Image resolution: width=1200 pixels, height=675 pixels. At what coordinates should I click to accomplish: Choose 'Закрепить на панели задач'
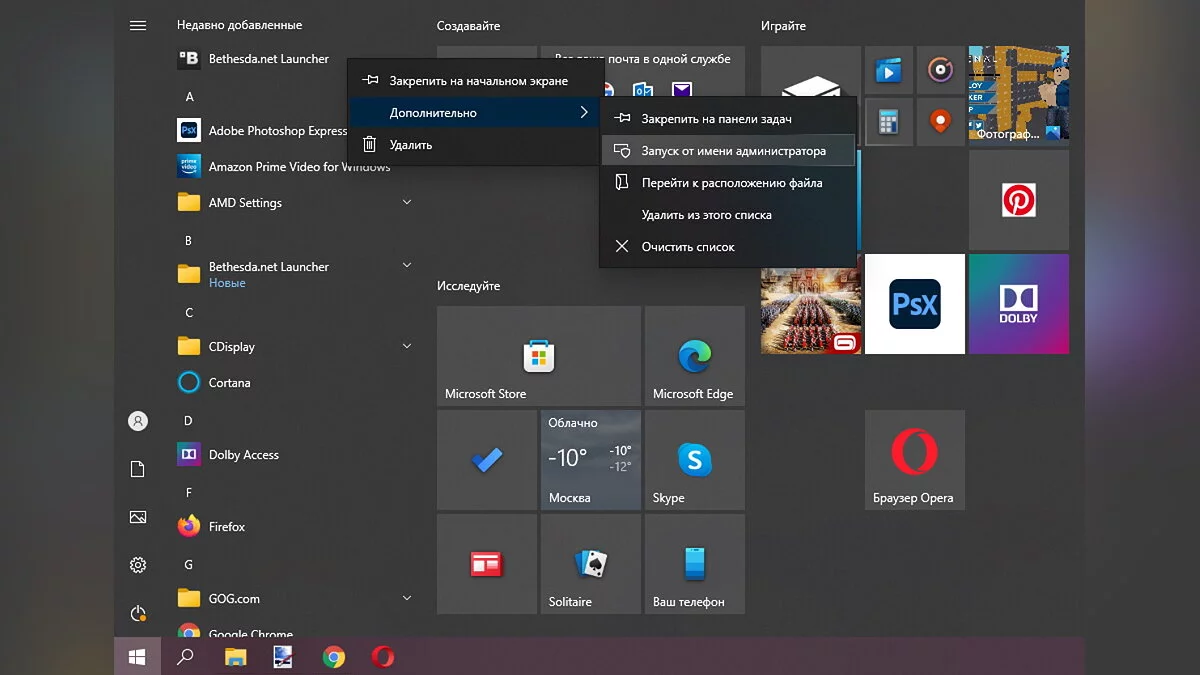716,119
